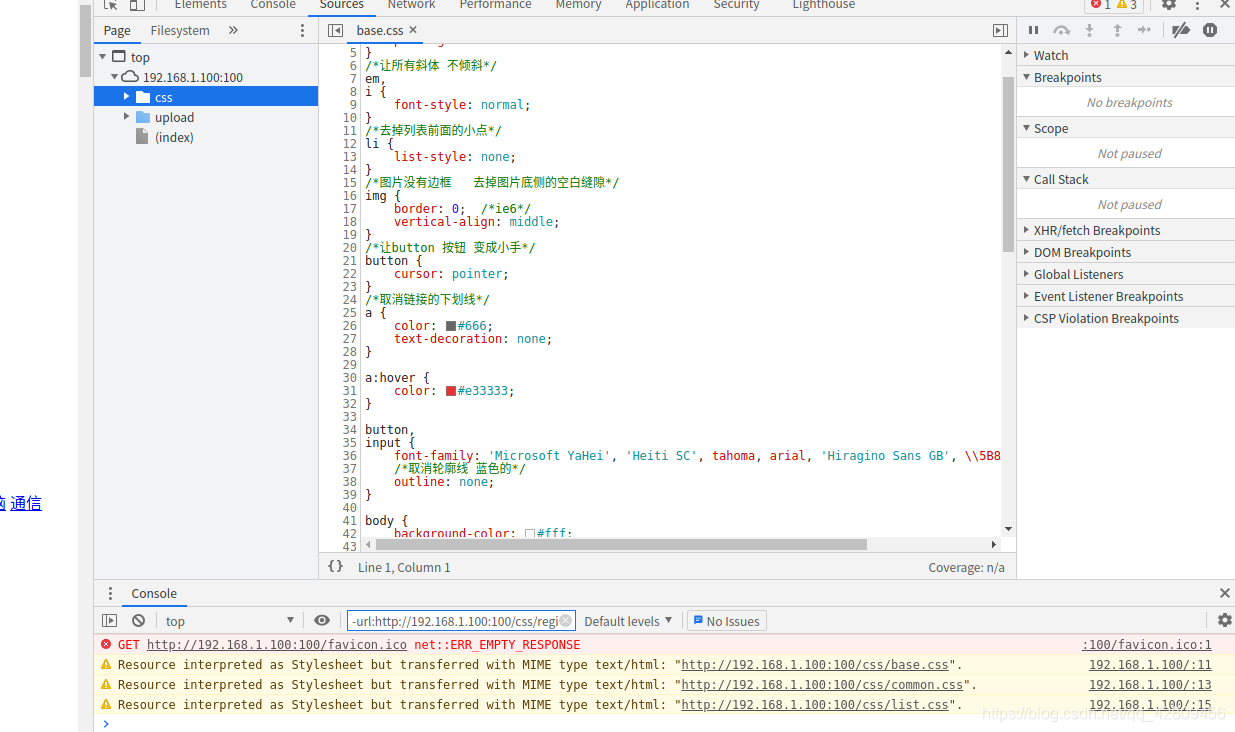The height and width of the screenshot is (732, 1235).
Task: Click the step arrow icon
Action: pos(1145,30)
